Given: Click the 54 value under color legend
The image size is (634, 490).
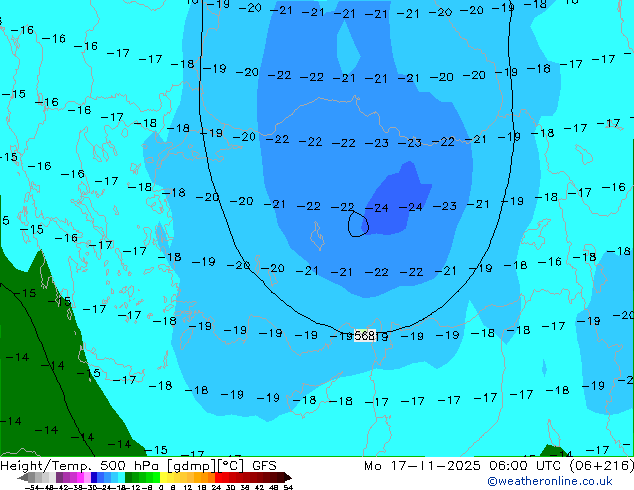Looking at the screenshot, I should tap(288, 487).
